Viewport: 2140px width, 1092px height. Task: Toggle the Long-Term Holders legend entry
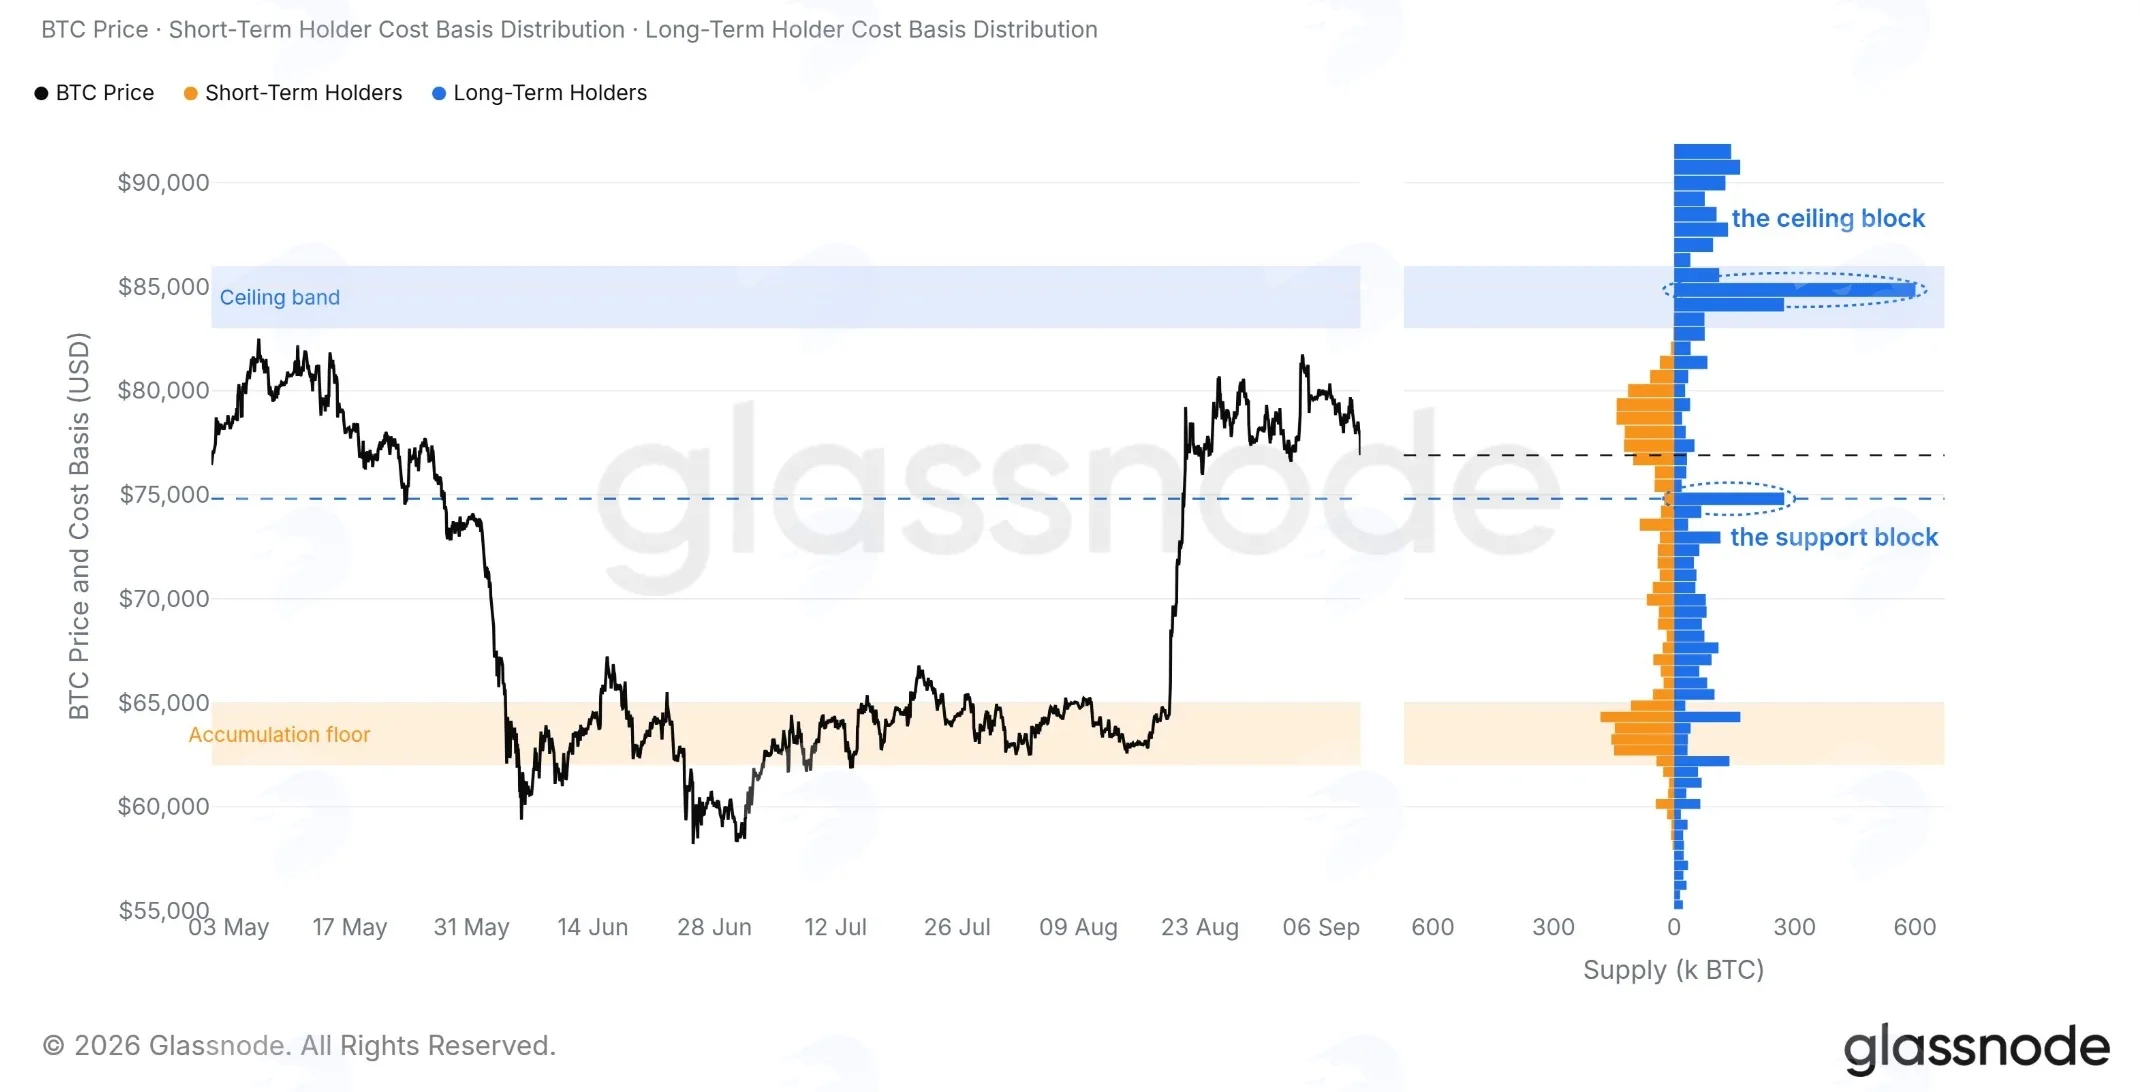539,93
